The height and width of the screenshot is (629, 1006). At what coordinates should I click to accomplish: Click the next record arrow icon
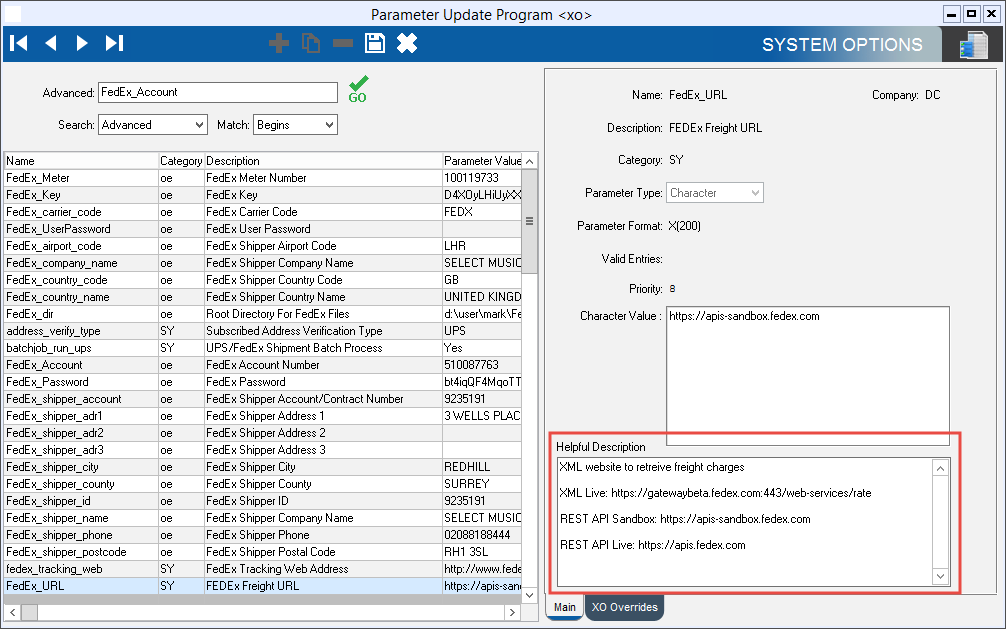(x=83, y=43)
